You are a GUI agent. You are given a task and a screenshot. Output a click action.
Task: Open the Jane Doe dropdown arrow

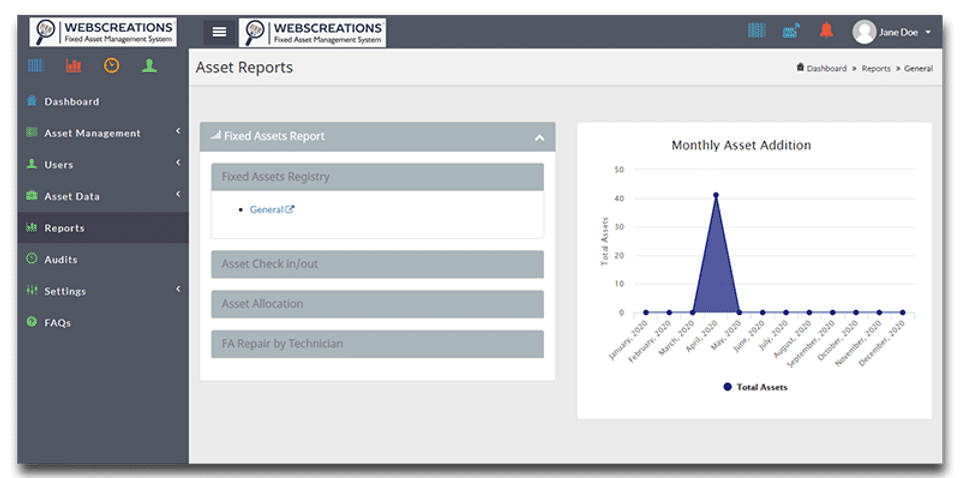(928, 32)
